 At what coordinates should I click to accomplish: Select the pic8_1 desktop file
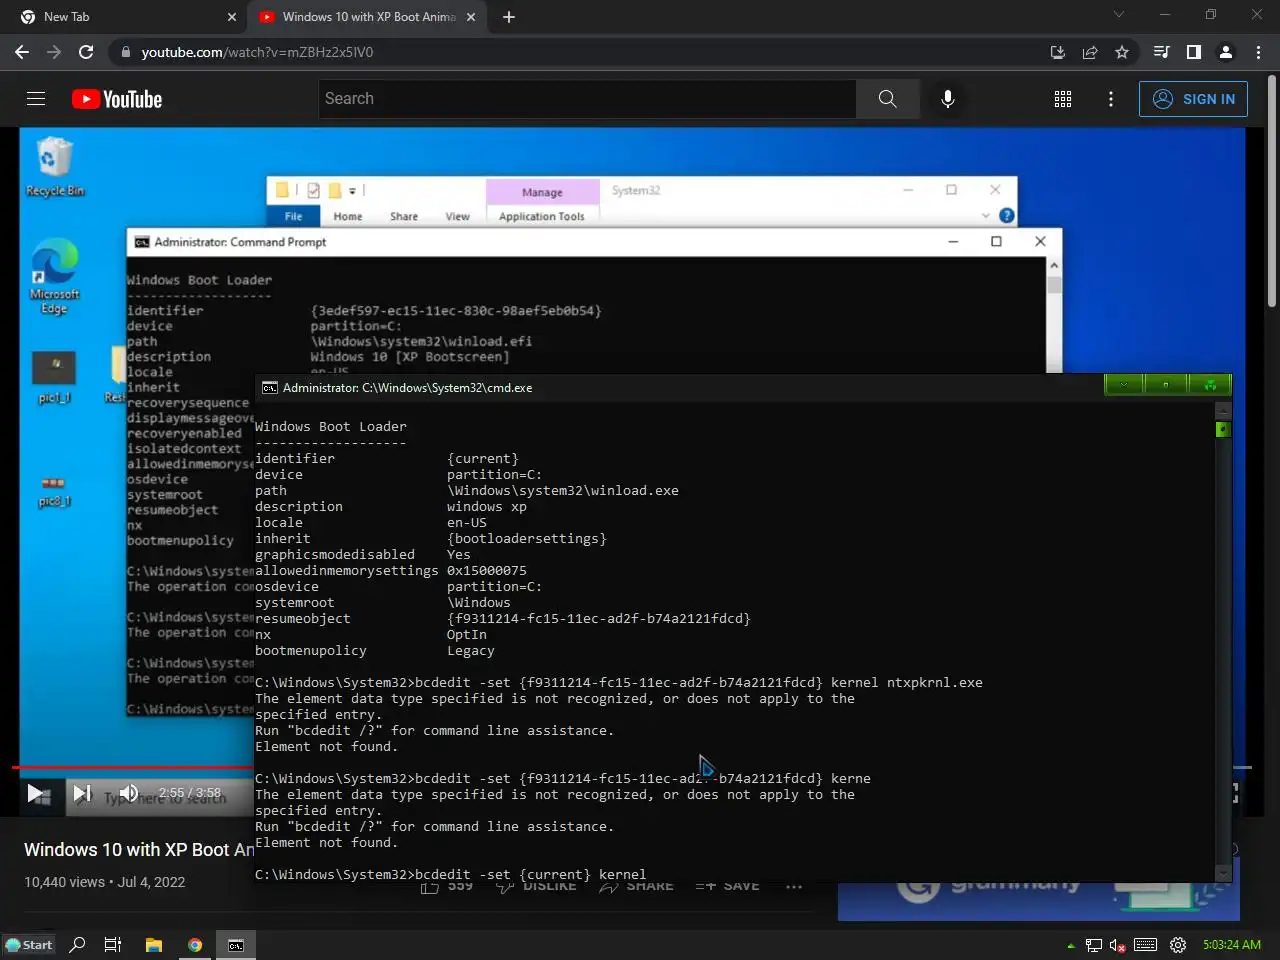point(54,491)
